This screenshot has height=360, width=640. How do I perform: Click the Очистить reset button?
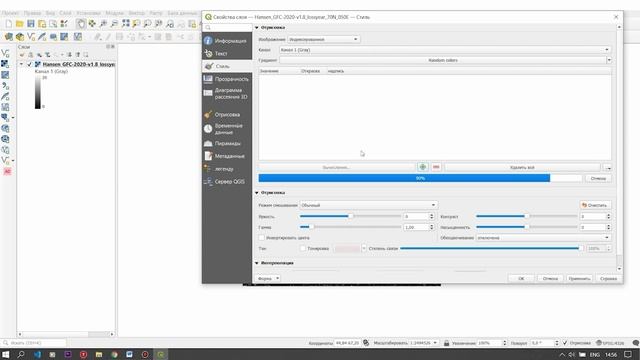point(595,205)
